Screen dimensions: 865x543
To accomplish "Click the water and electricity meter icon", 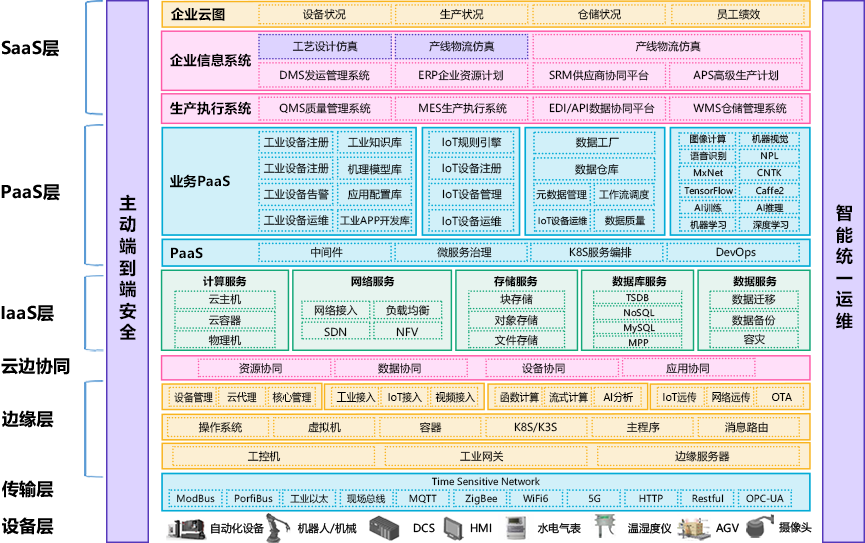I will [514, 527].
